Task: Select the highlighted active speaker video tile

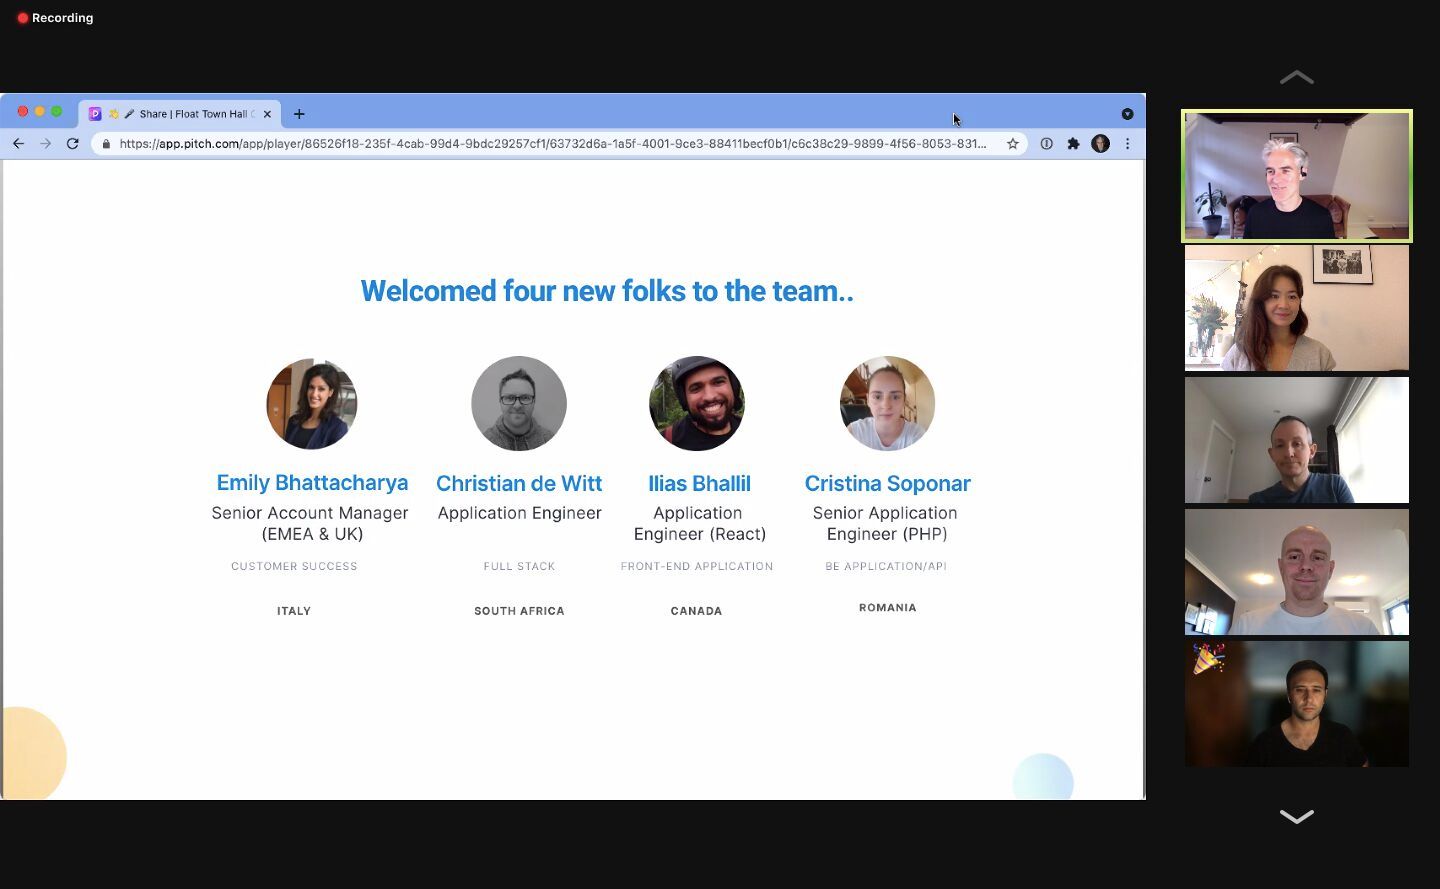Action: point(1296,176)
